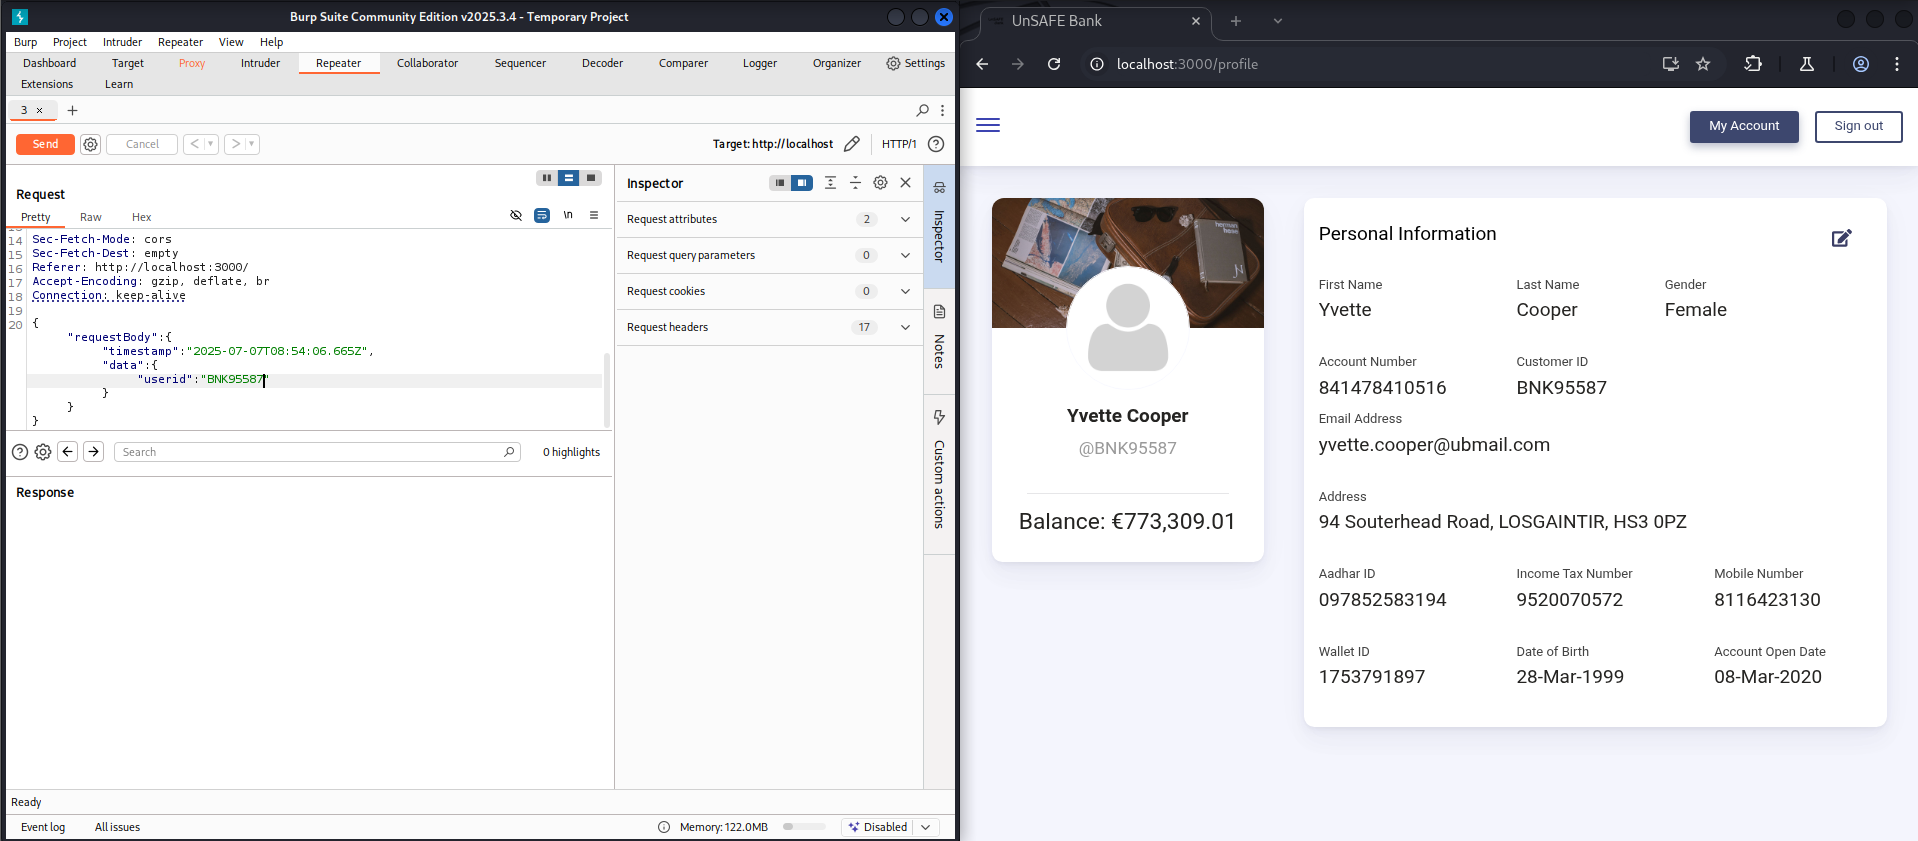Open the Intruder menu
This screenshot has height=841, width=1918.
[122, 42]
